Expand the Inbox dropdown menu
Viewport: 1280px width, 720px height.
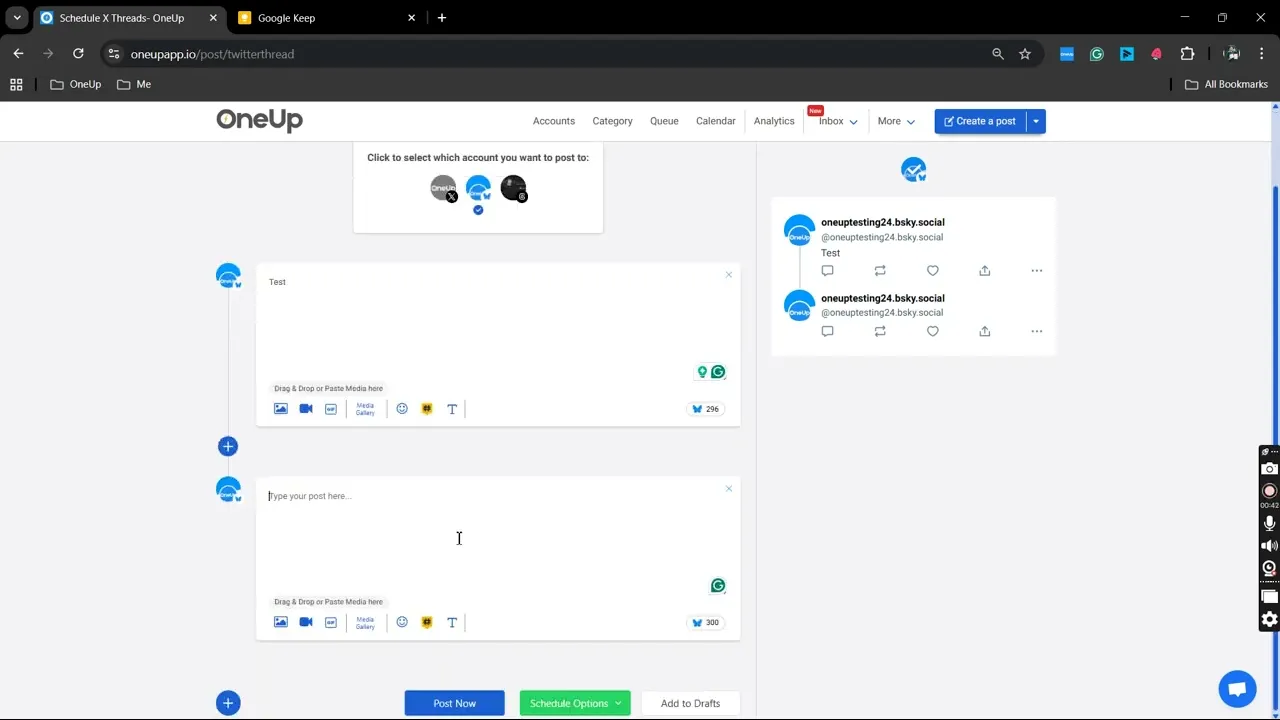tap(838, 121)
